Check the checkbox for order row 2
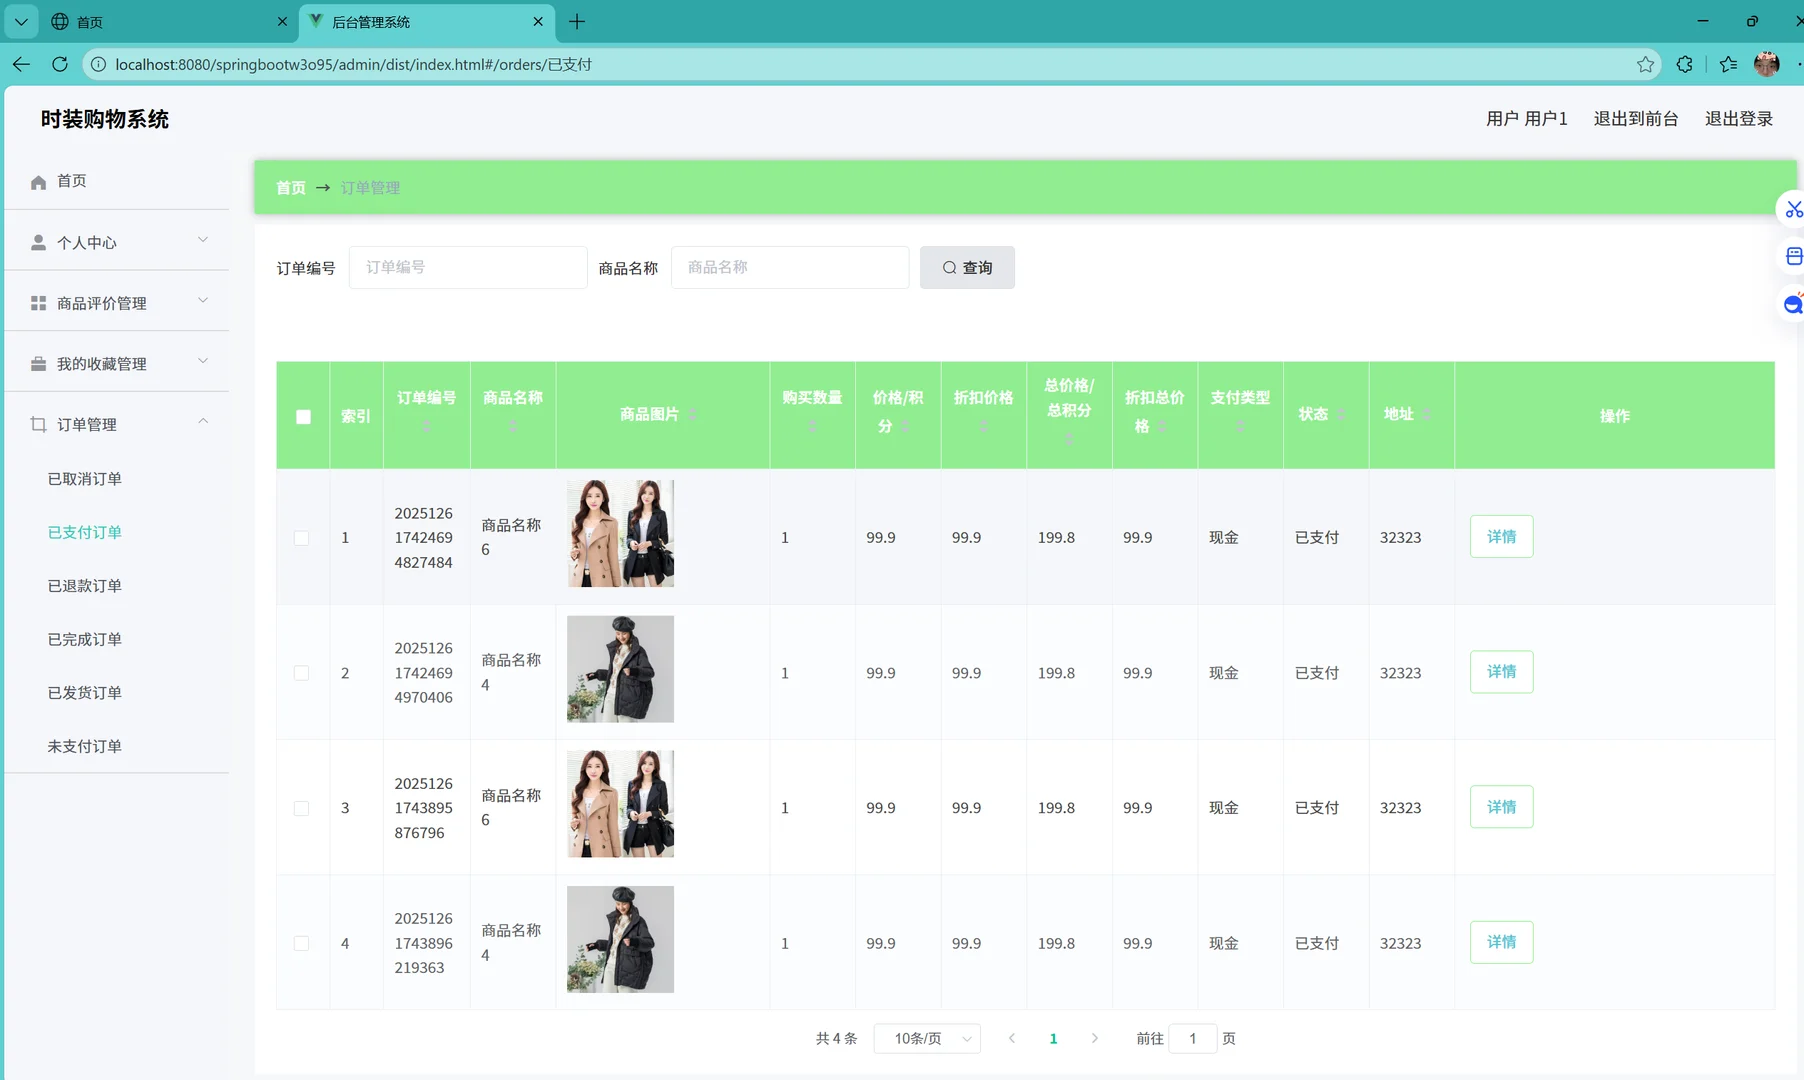The height and width of the screenshot is (1080, 1804). pyautogui.click(x=301, y=673)
